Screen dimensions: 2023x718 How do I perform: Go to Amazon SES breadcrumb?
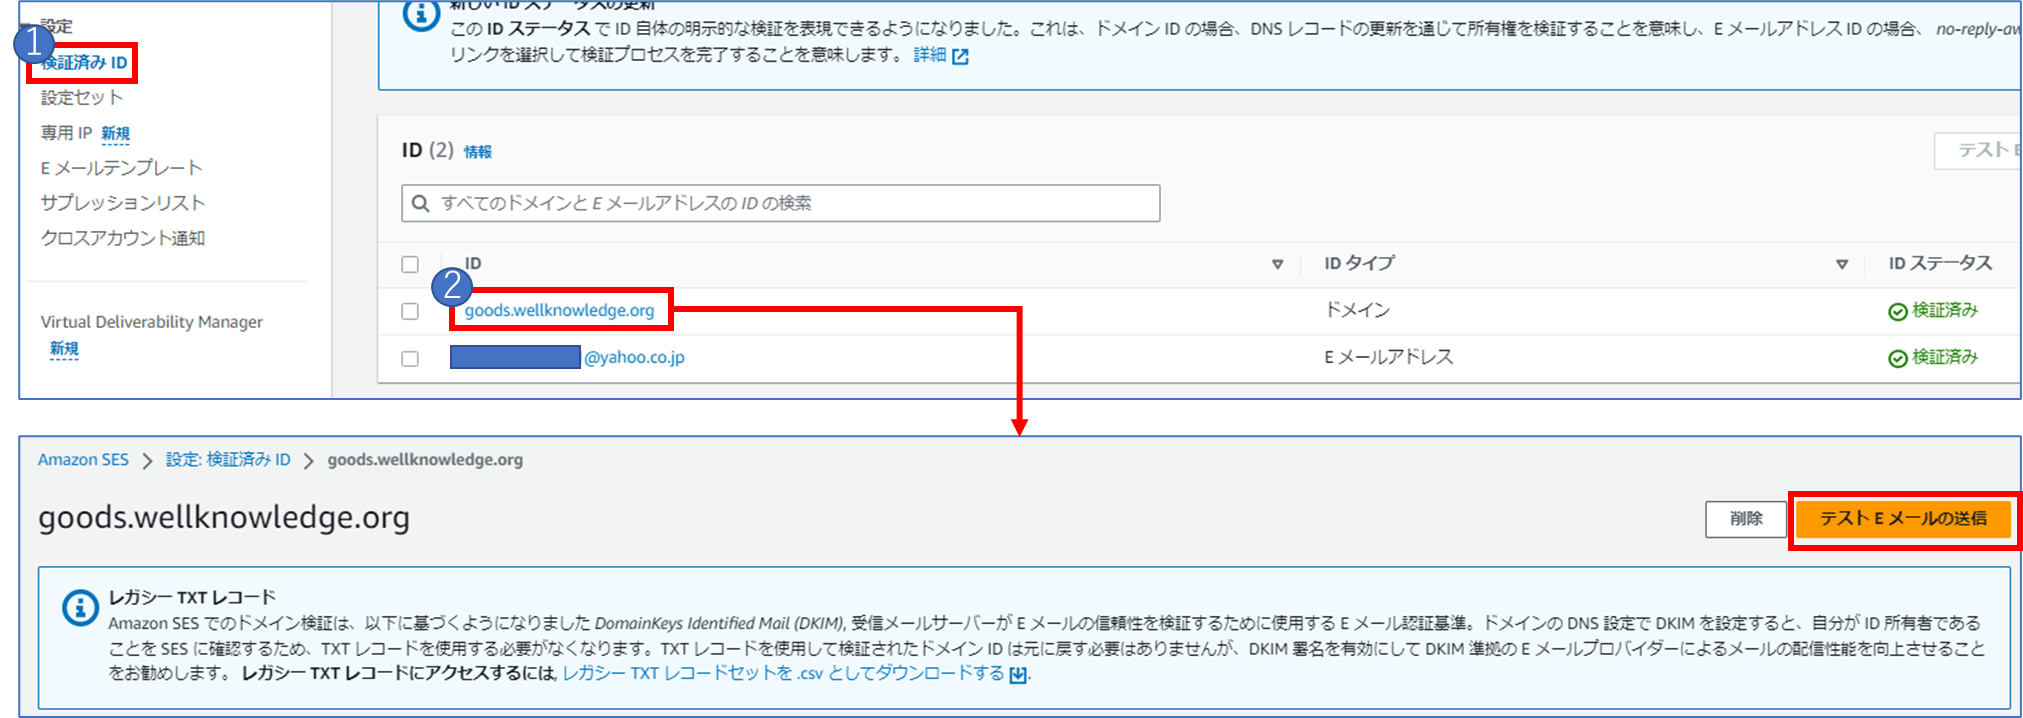click(x=84, y=460)
